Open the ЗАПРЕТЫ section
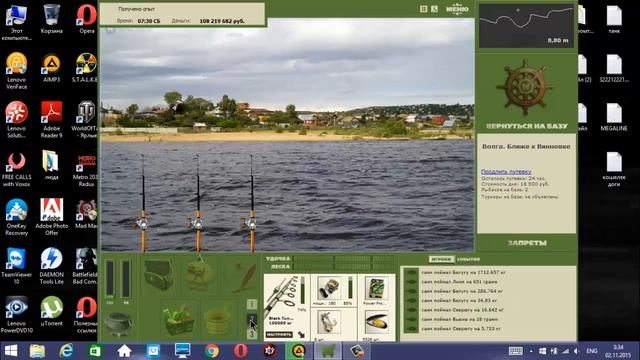 point(527,243)
